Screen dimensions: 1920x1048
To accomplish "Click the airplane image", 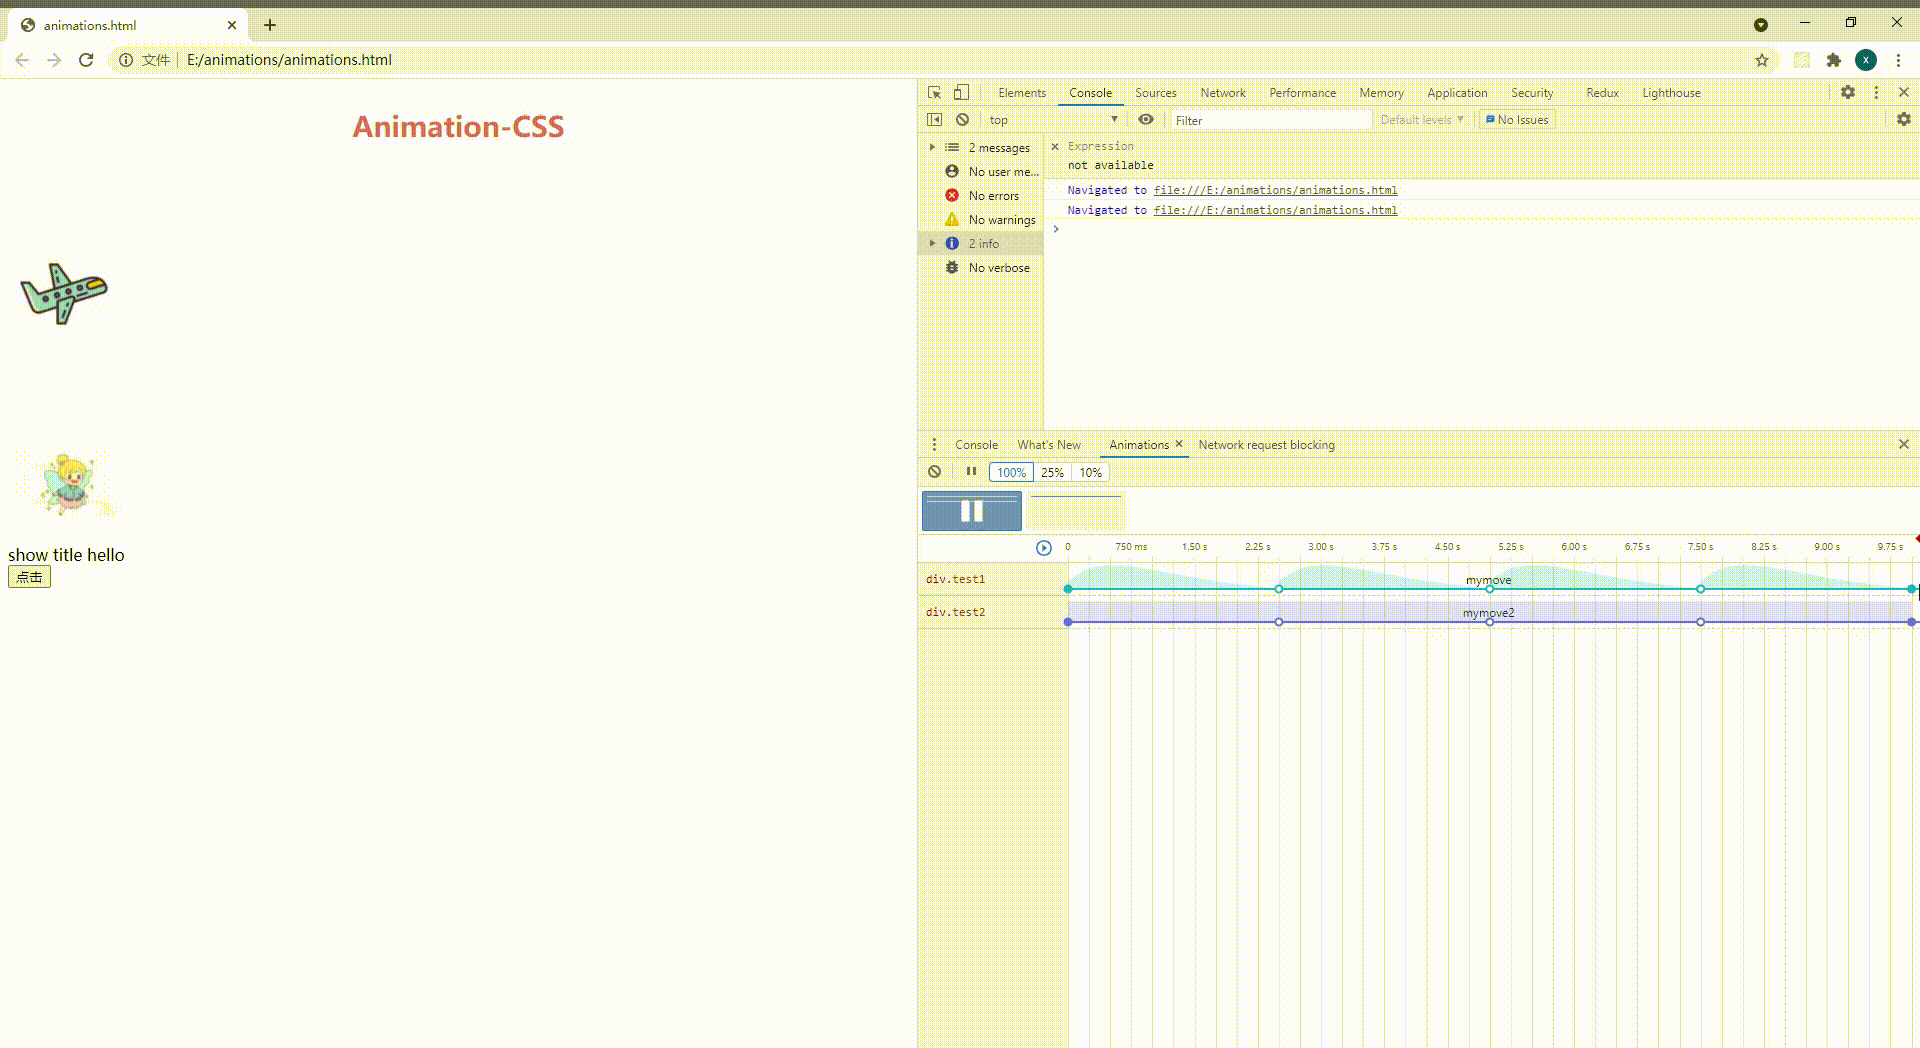I will [x=64, y=293].
